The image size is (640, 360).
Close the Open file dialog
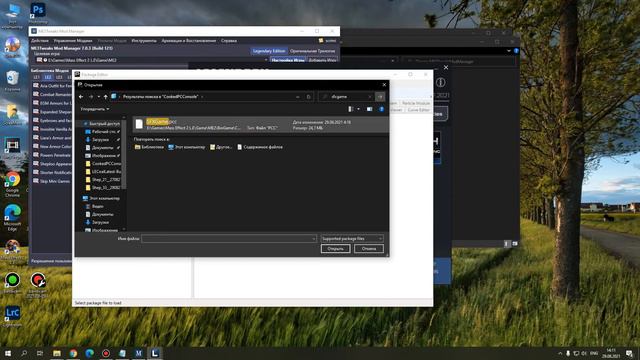click(x=384, y=85)
